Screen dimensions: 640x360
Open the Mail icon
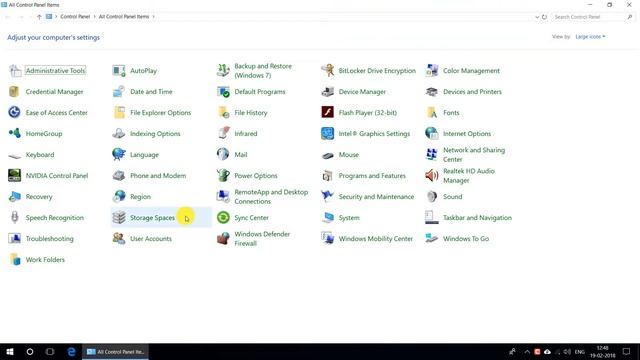point(223,155)
